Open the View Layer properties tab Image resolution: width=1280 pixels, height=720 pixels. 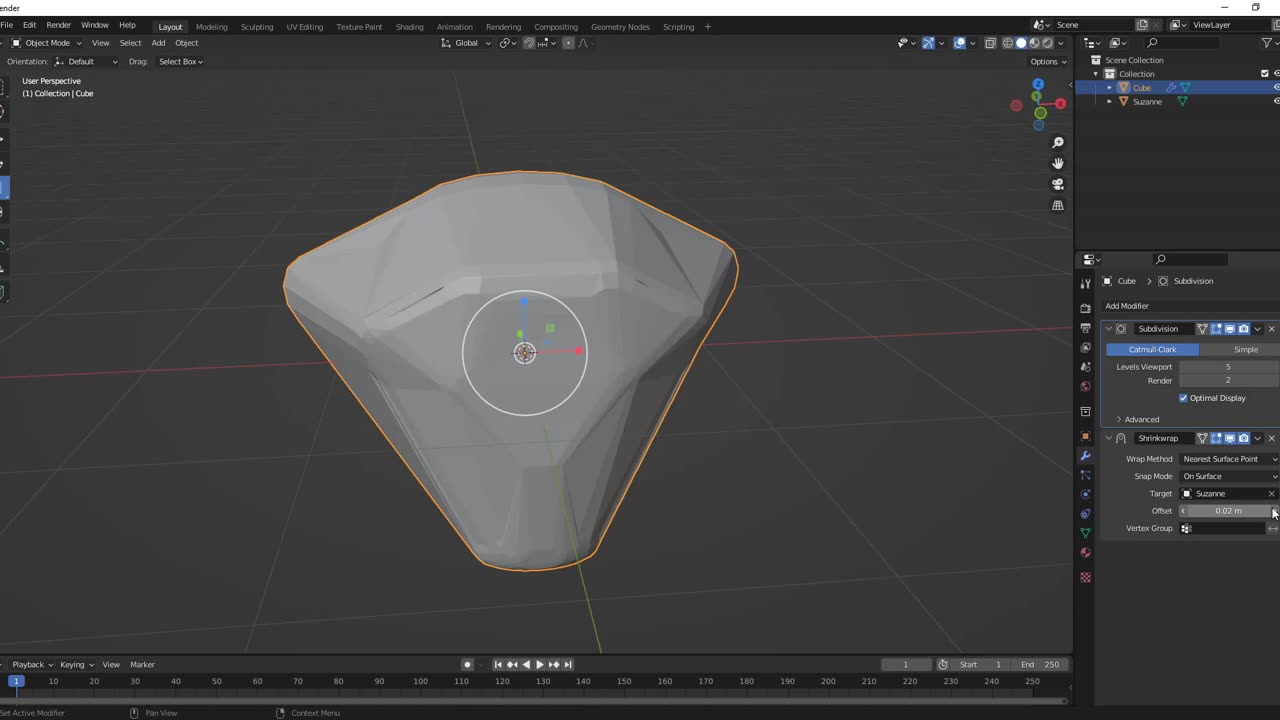(x=1086, y=347)
